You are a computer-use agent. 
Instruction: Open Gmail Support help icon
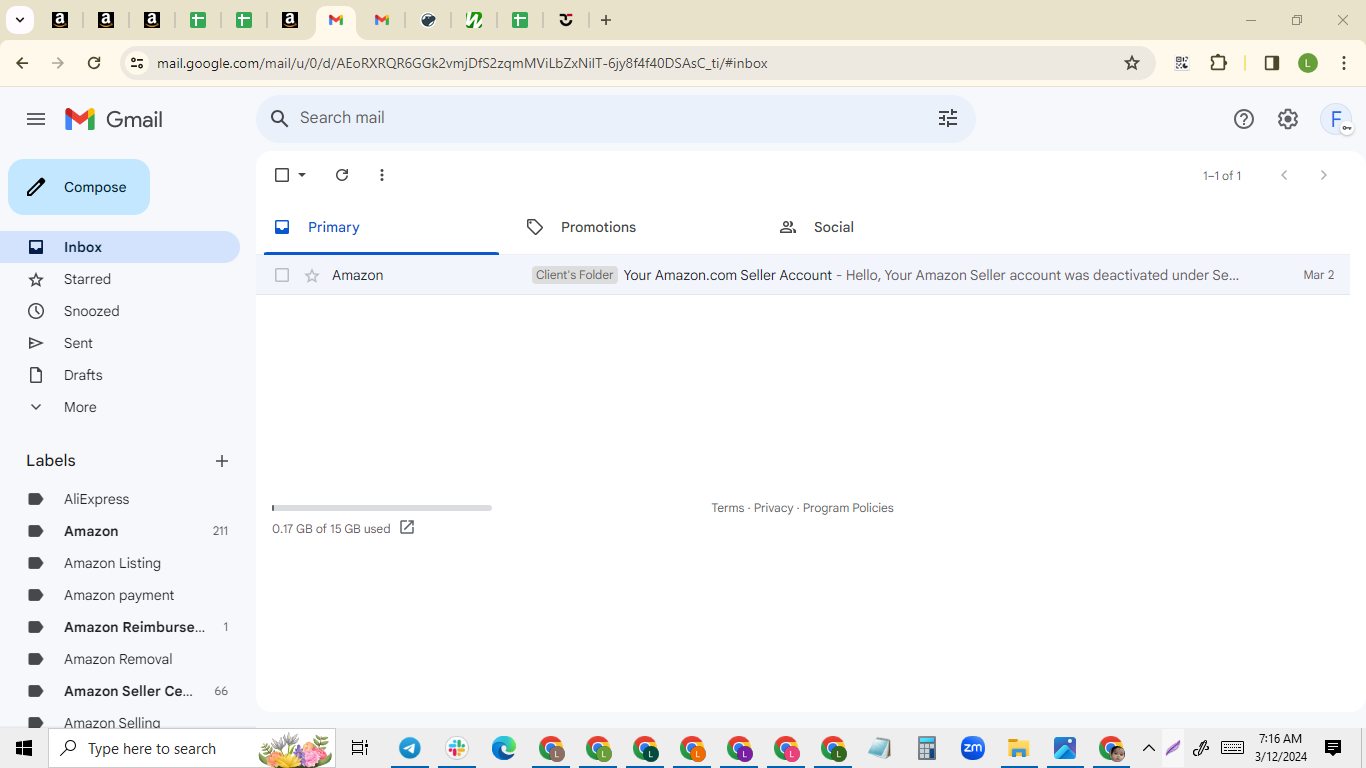tap(1244, 119)
